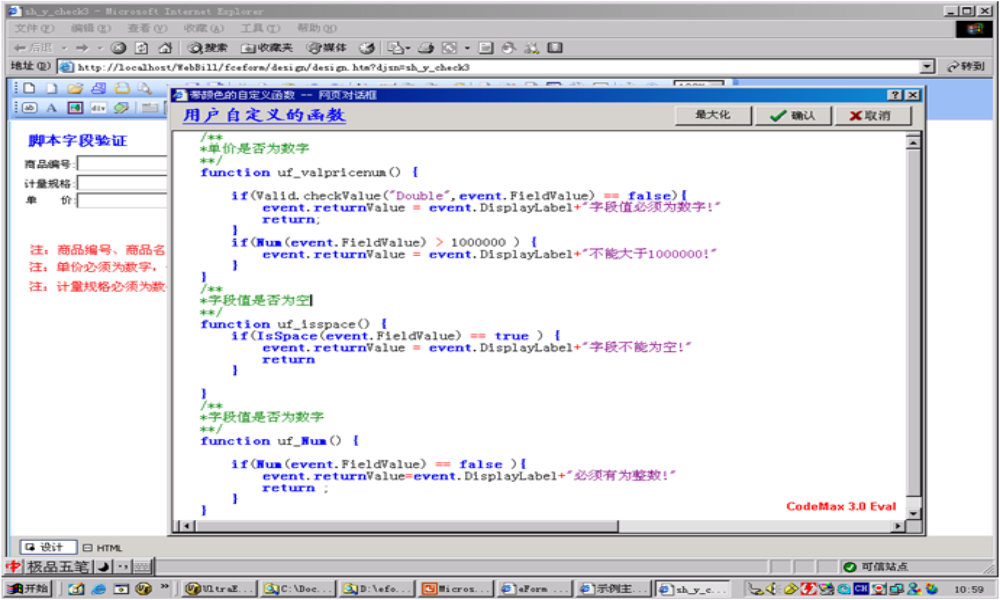
Task: Click 'function uf_valpricenum()' code line
Action: tap(309, 172)
